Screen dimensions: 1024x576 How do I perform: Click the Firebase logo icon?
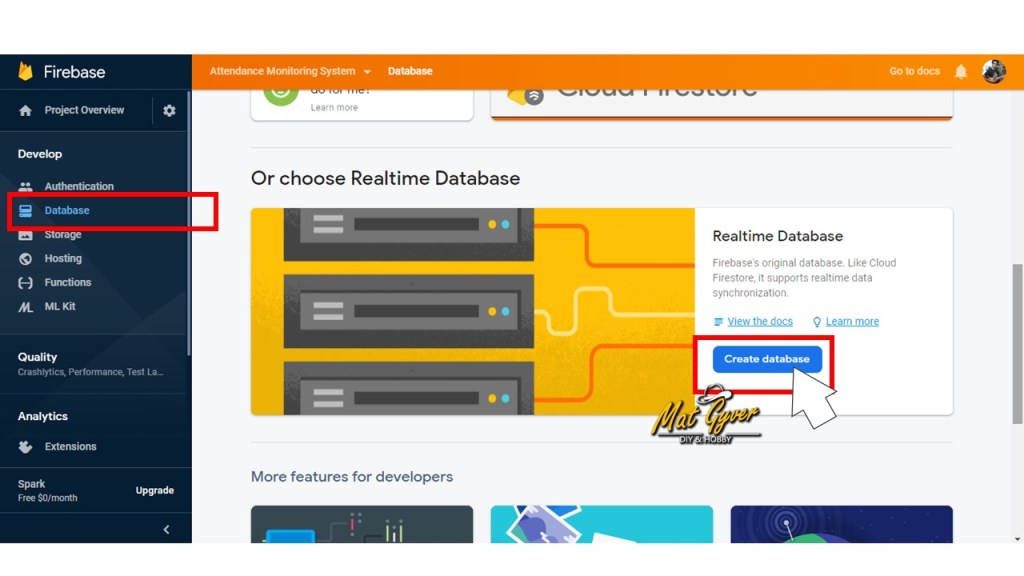click(x=26, y=72)
